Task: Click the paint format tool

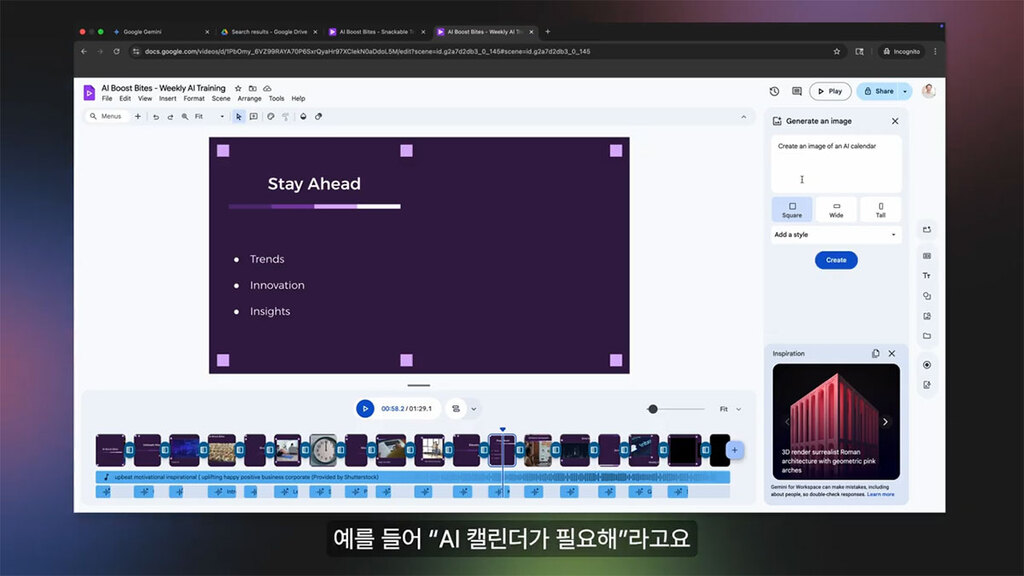Action: pos(285,117)
